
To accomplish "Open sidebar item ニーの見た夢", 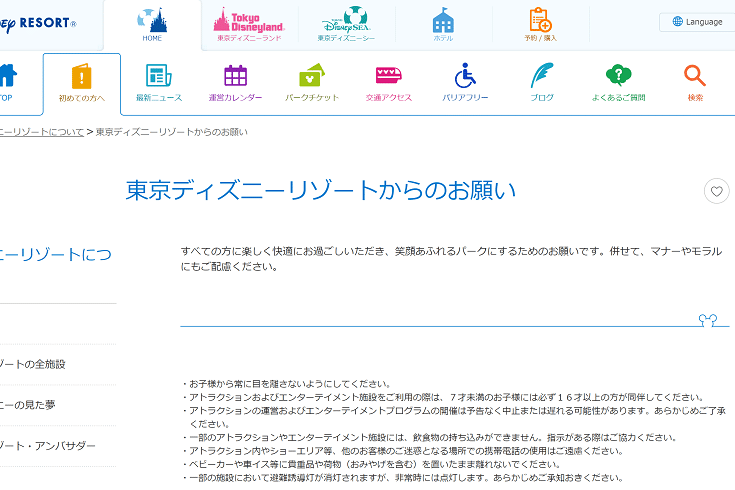I will coord(27,405).
